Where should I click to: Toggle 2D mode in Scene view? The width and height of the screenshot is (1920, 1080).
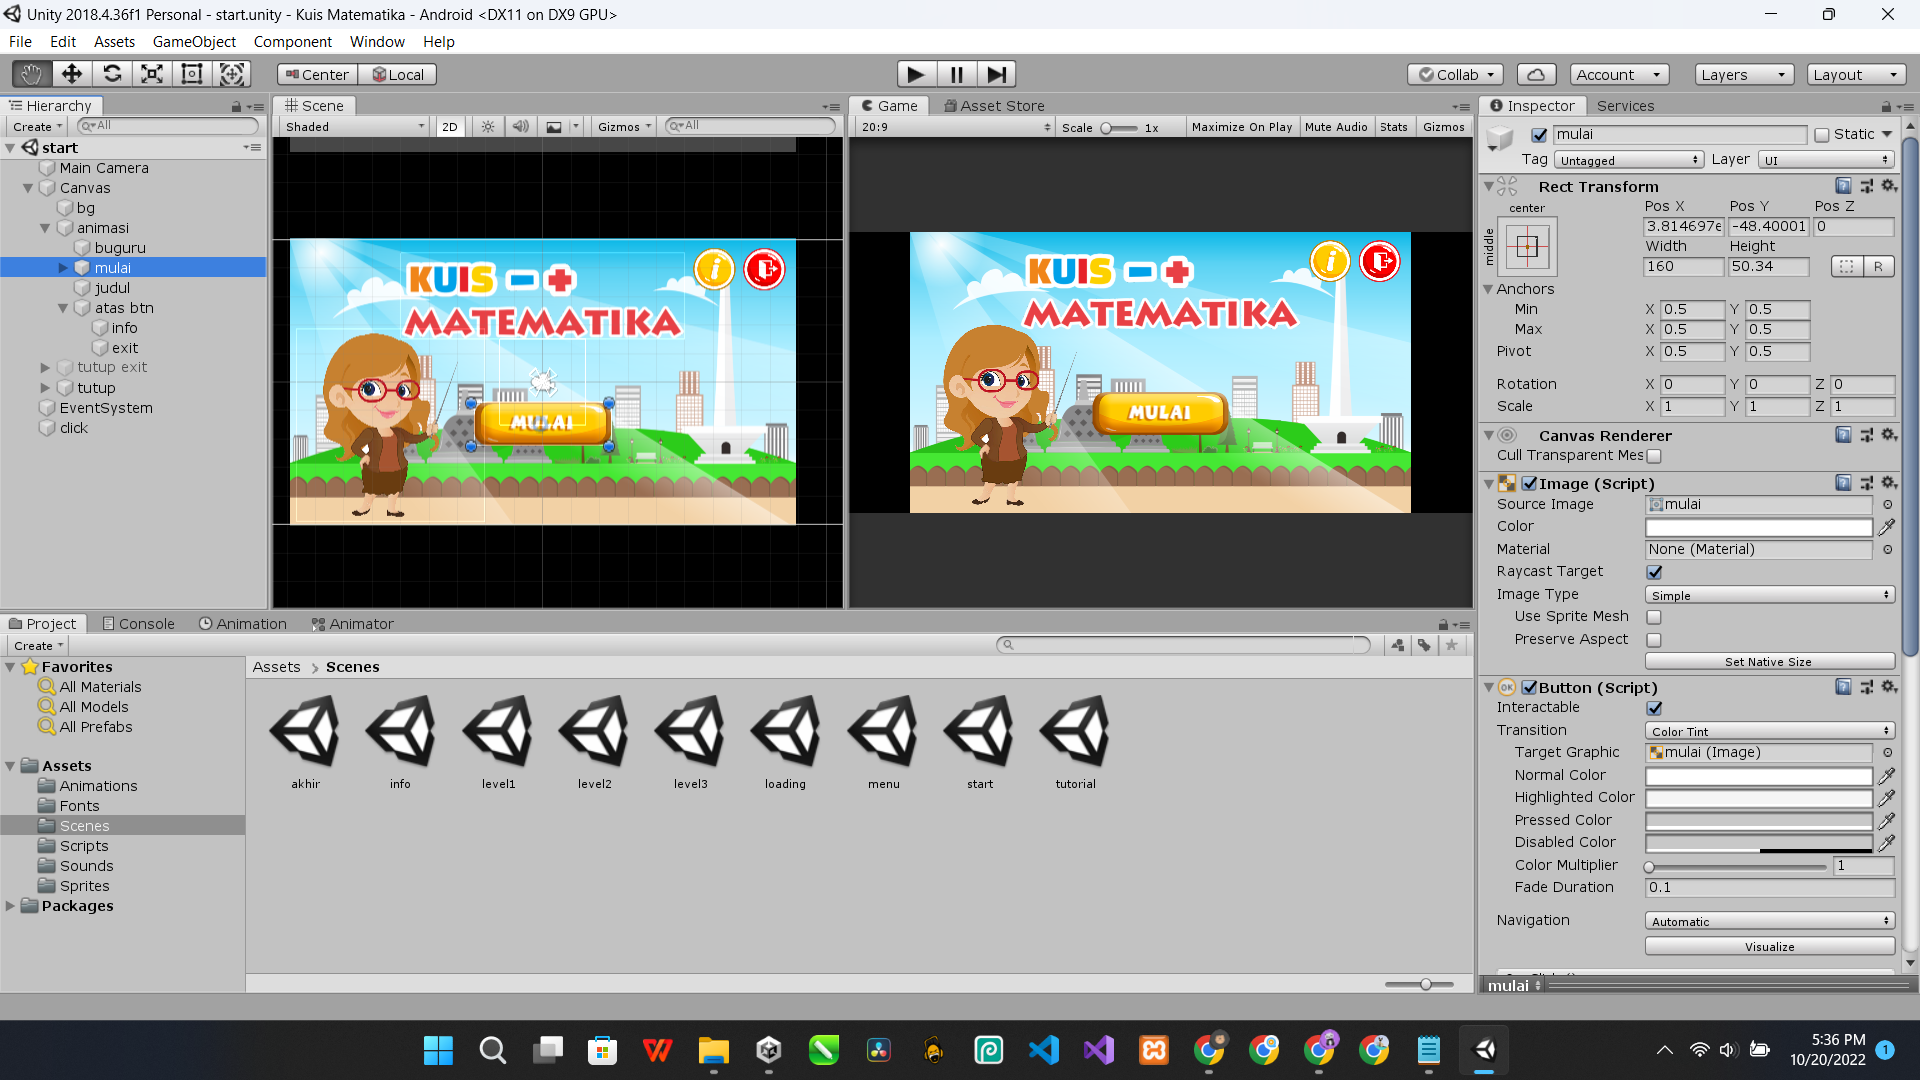click(450, 127)
